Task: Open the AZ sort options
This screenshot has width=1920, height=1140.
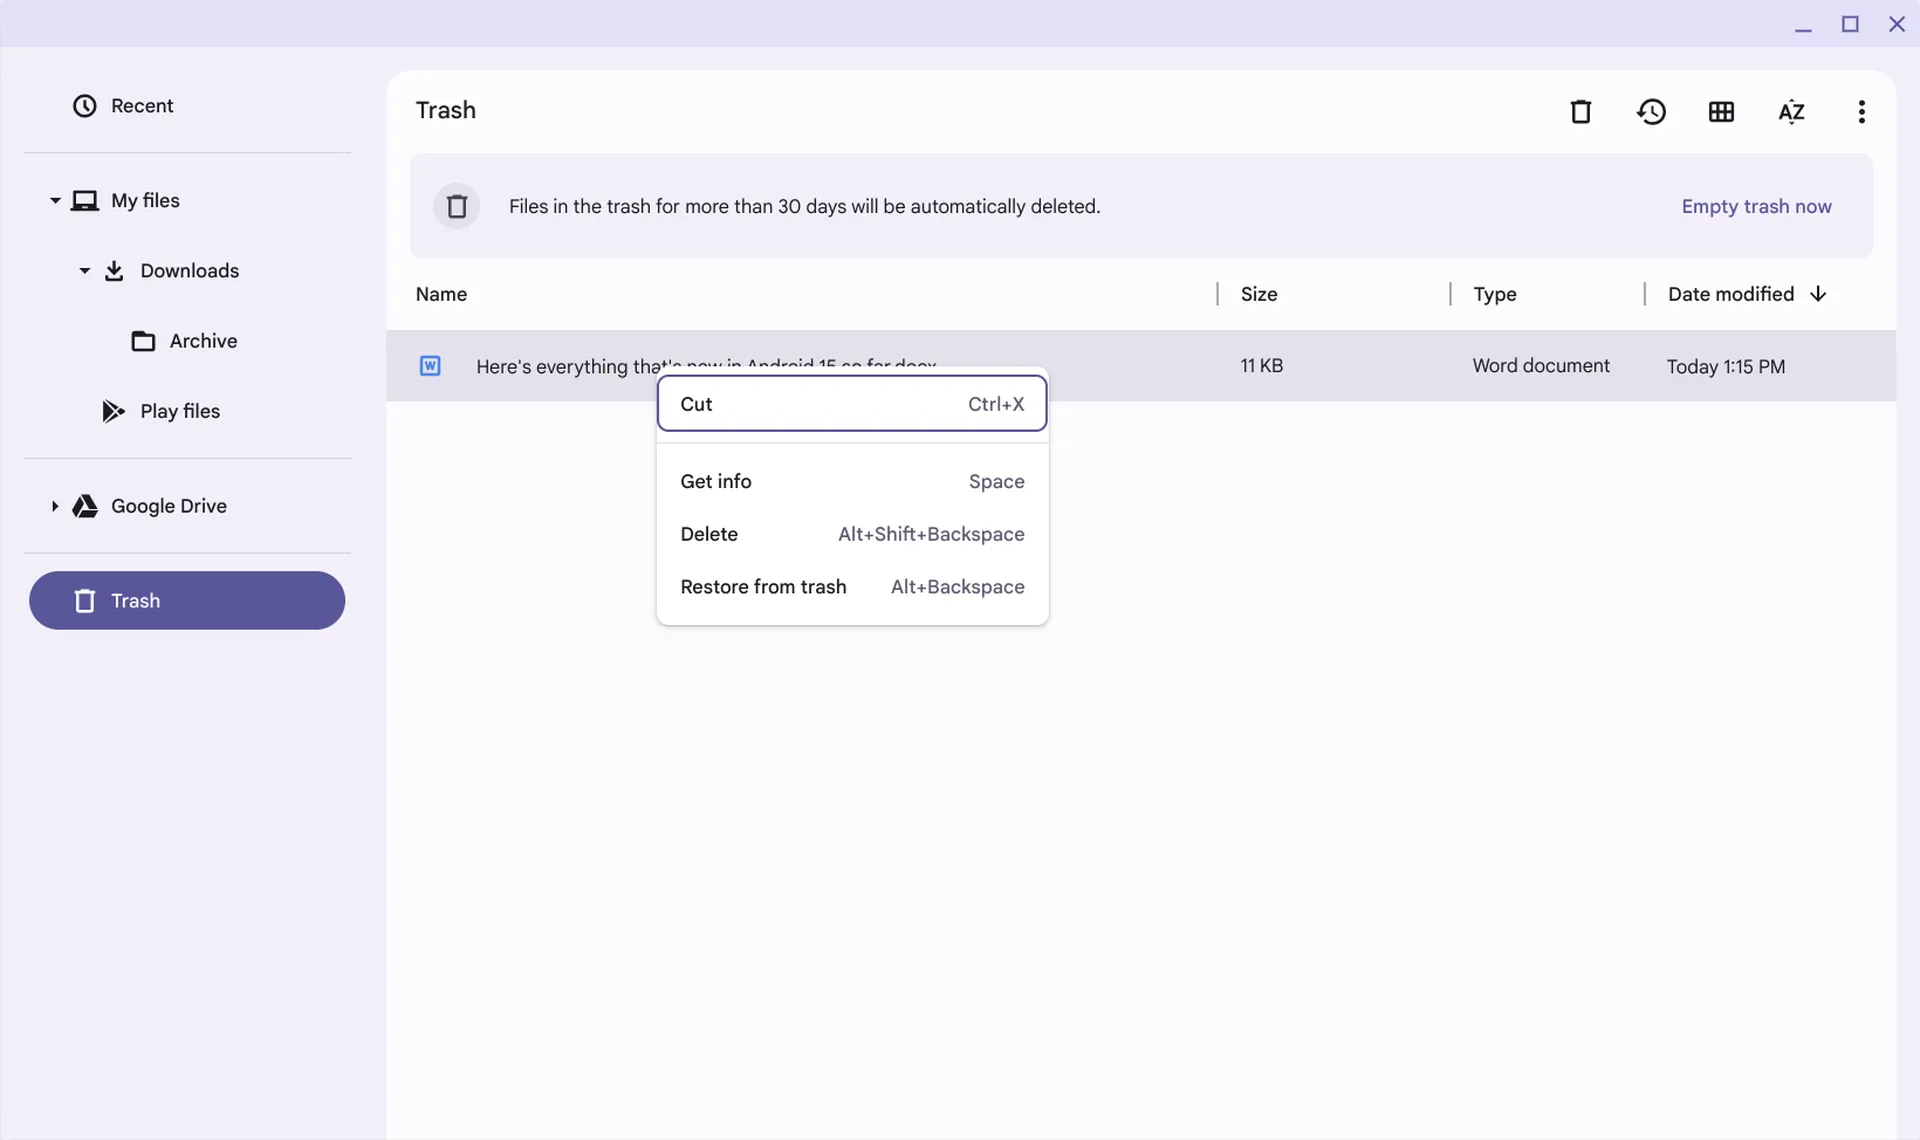Action: point(1791,111)
